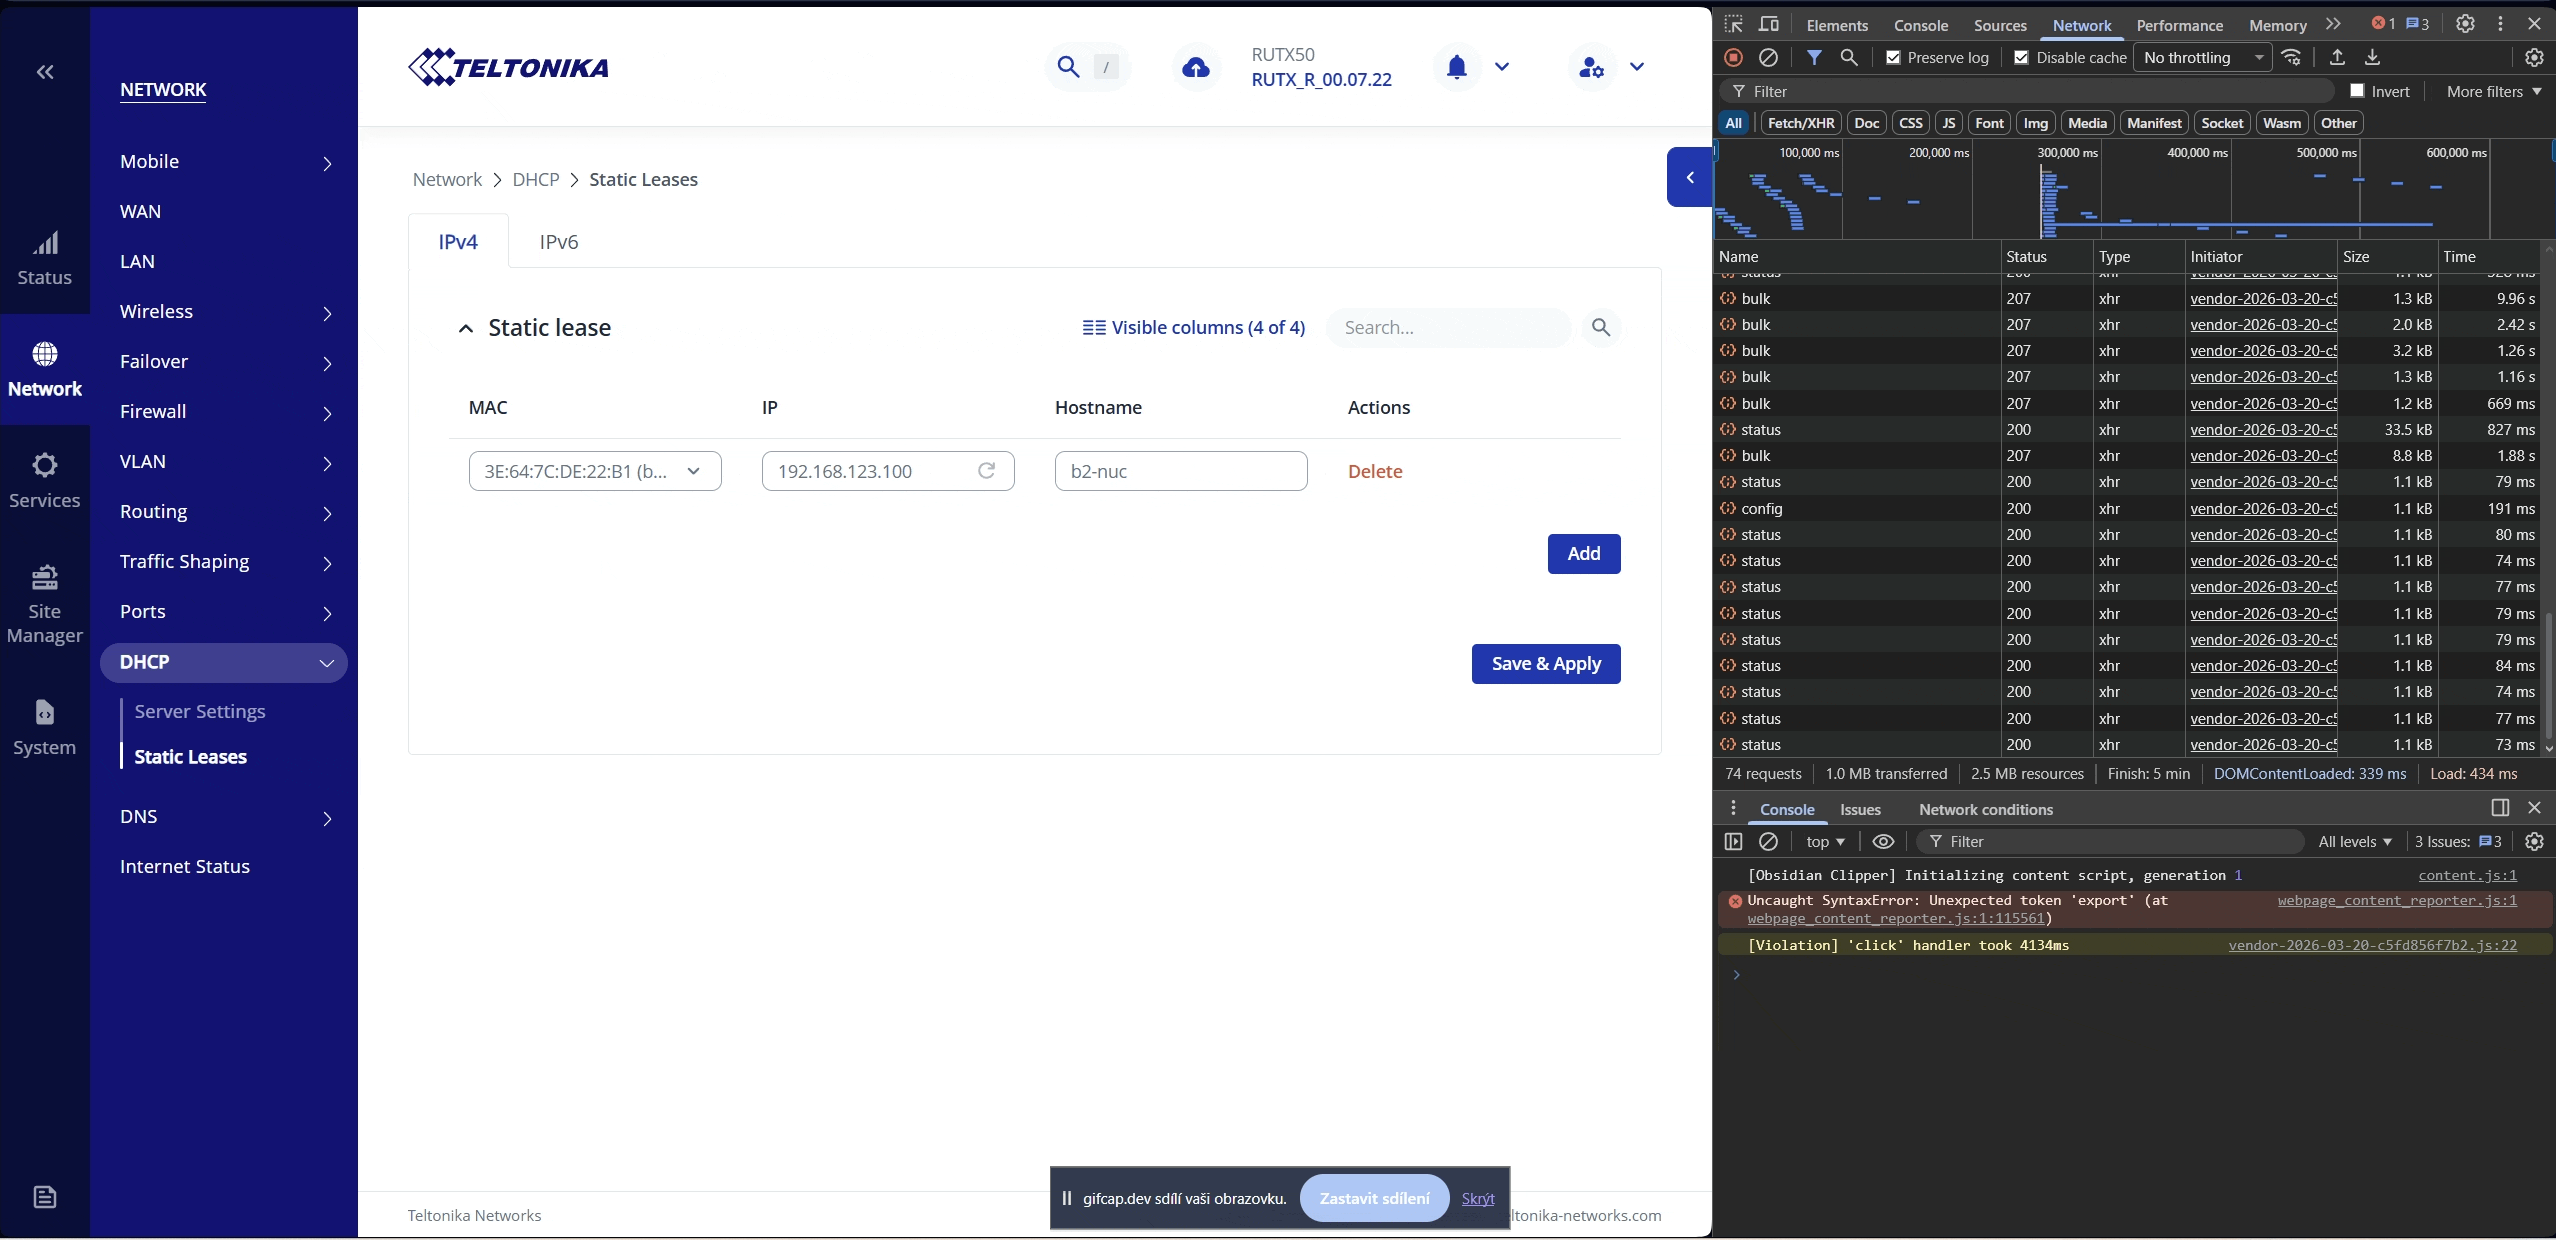Enable the Invert filter checkbox
Image resolution: width=2556 pixels, height=1240 pixels.
click(x=2357, y=91)
